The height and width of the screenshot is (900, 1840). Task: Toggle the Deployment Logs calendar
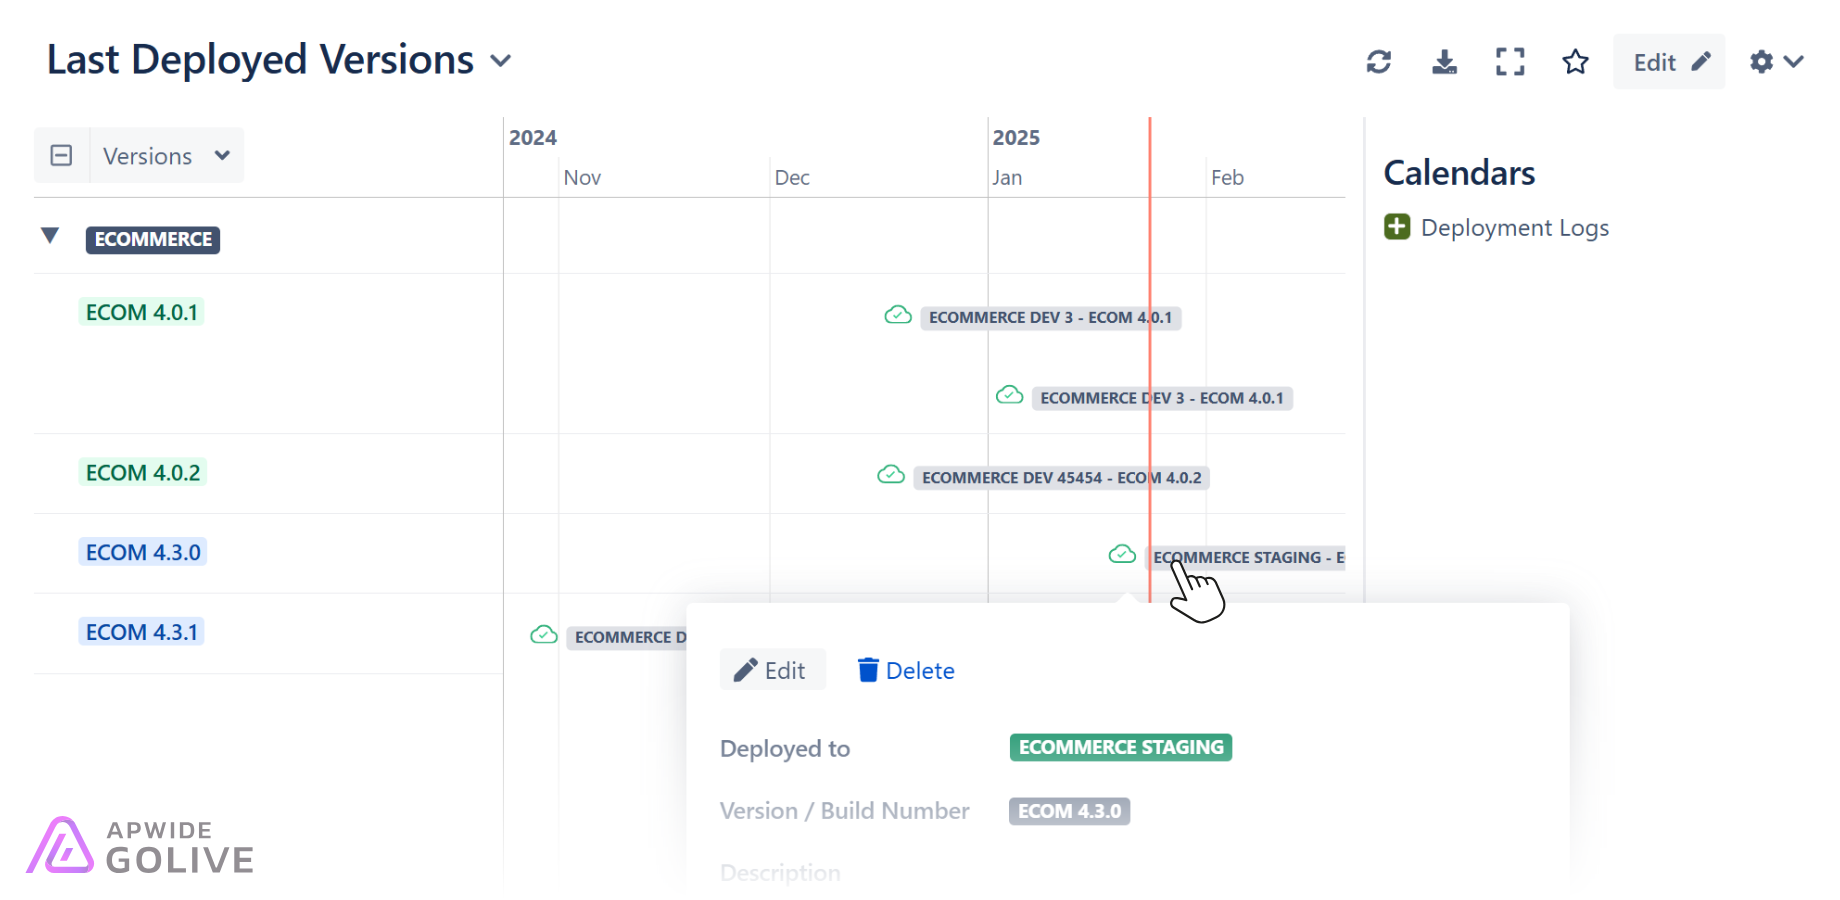[1397, 228]
